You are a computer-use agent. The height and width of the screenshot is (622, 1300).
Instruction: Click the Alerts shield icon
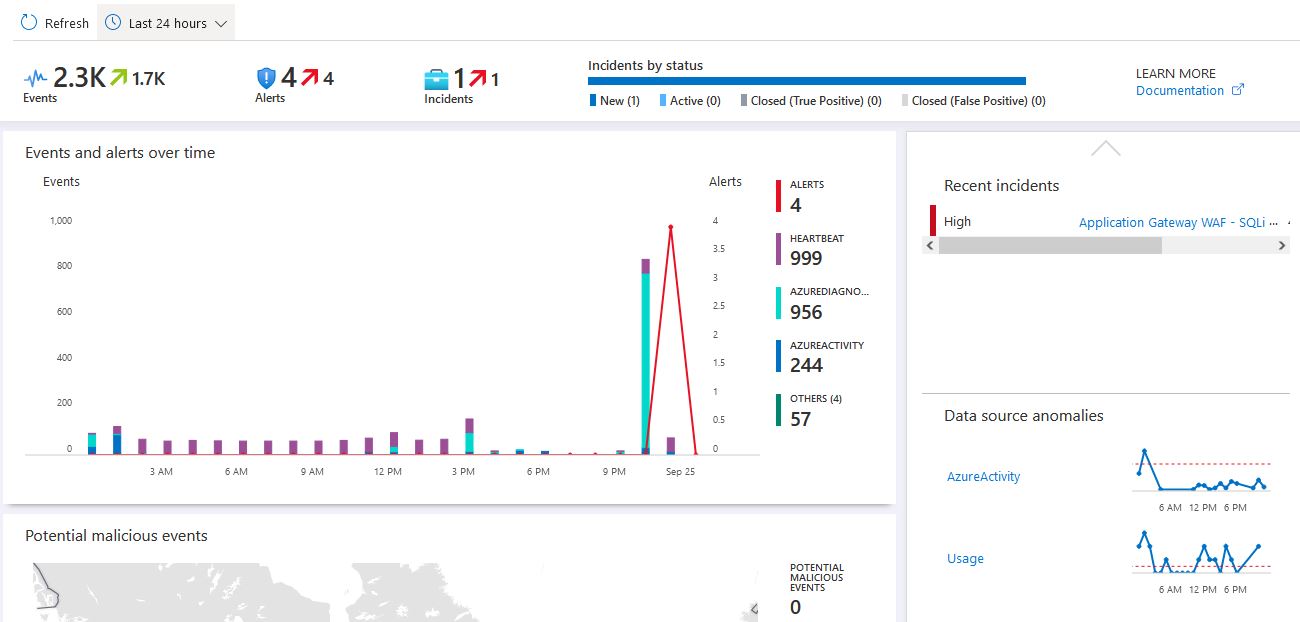(266, 78)
